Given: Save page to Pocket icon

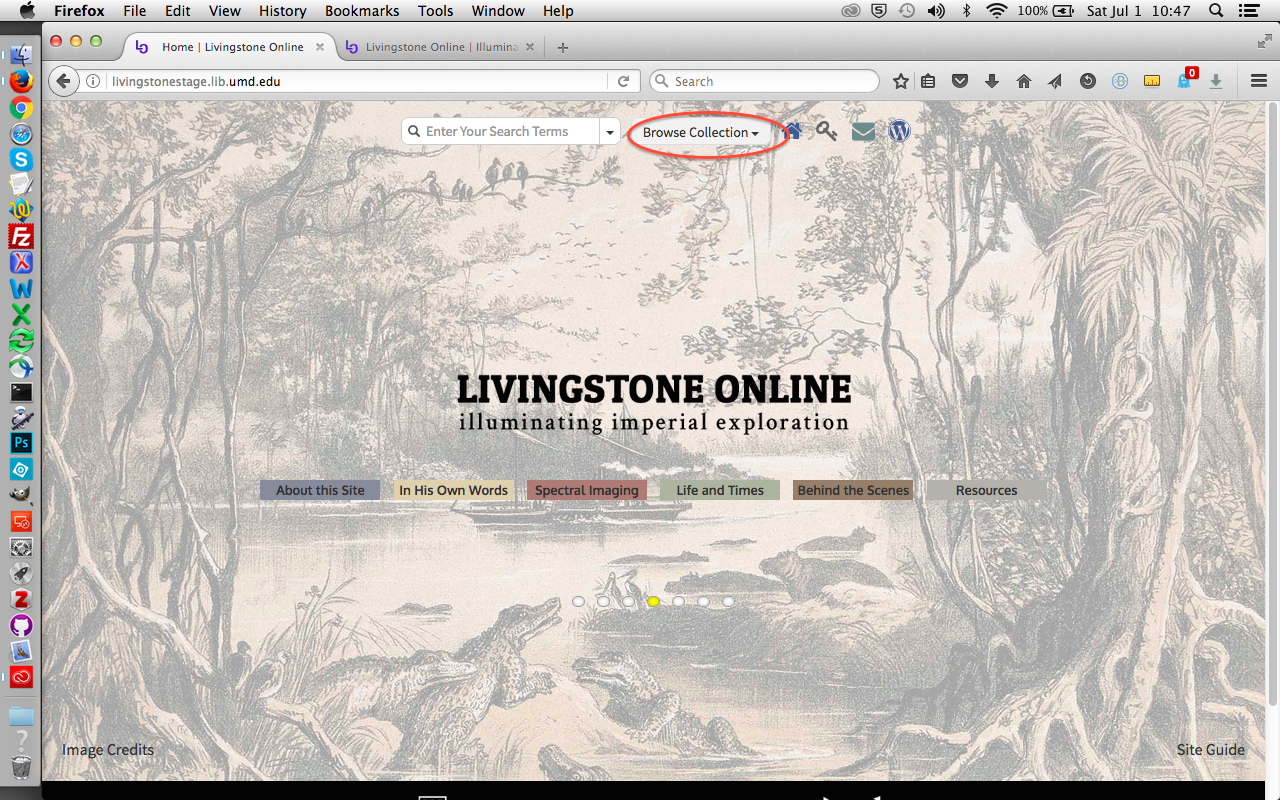Looking at the screenshot, I should [x=960, y=81].
